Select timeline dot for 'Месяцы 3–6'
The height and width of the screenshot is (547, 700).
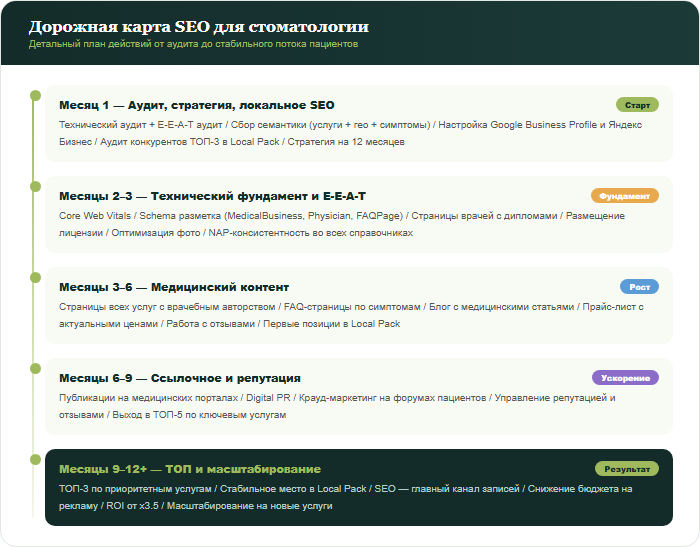click(35, 278)
